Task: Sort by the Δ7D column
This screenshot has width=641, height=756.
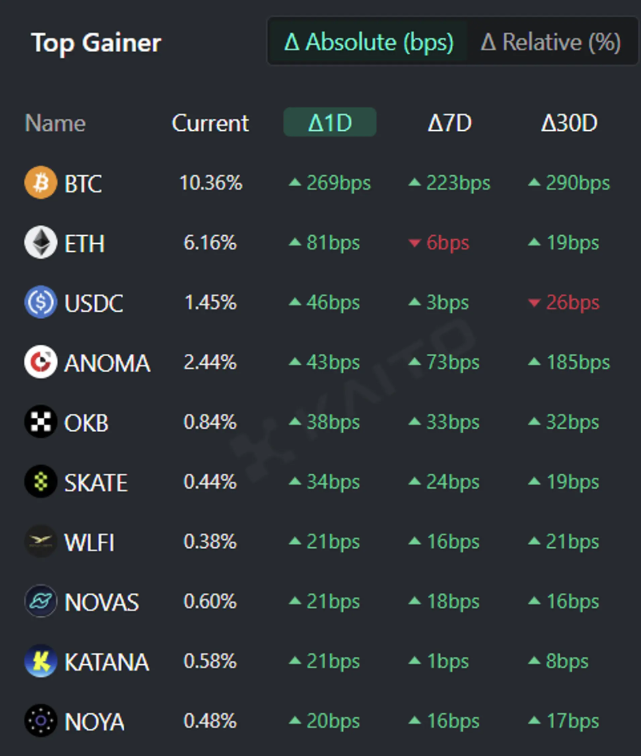Action: click(450, 123)
